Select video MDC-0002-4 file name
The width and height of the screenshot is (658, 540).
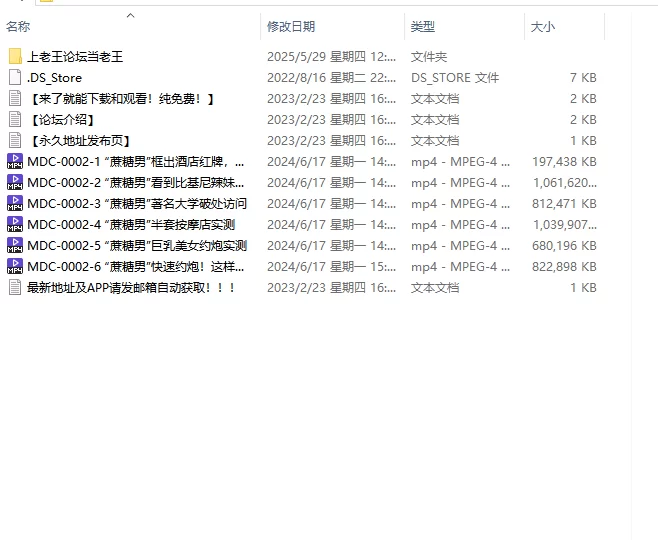click(x=131, y=224)
